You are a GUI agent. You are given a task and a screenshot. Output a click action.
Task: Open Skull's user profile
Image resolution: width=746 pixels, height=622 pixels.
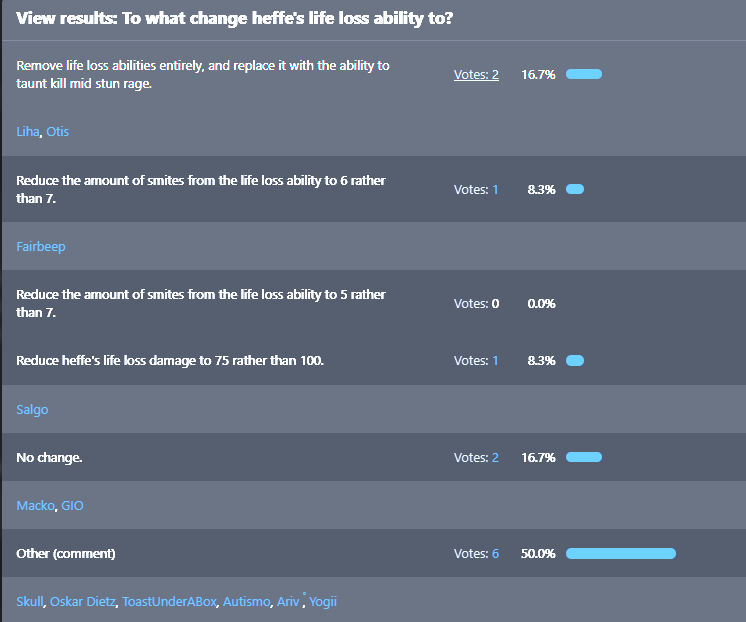click(30, 602)
